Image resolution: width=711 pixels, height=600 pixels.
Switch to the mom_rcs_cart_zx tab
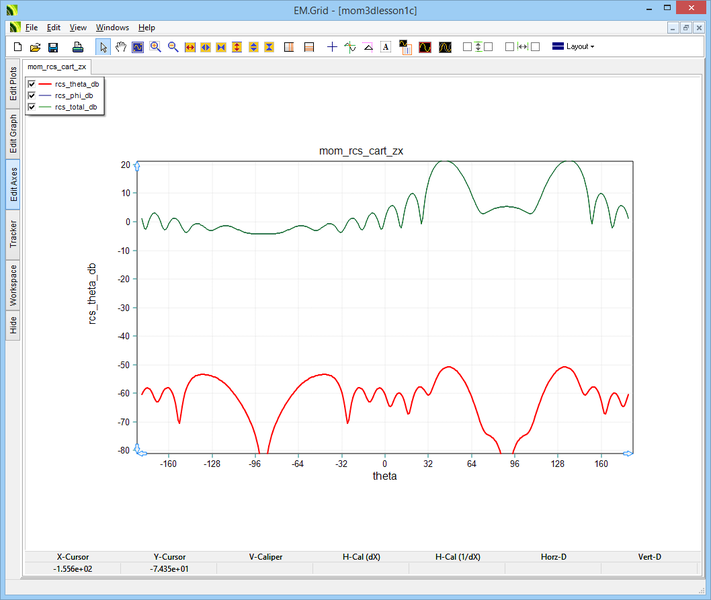[x=56, y=66]
